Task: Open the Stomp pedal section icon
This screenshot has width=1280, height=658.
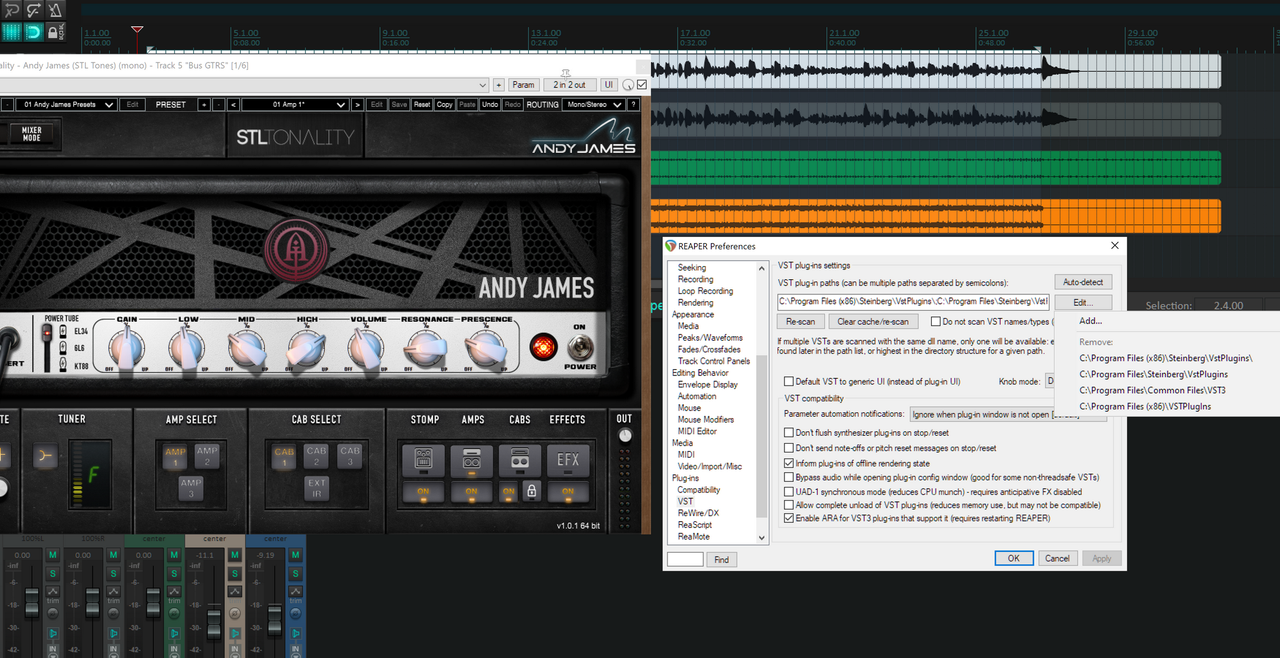Action: pos(422,461)
